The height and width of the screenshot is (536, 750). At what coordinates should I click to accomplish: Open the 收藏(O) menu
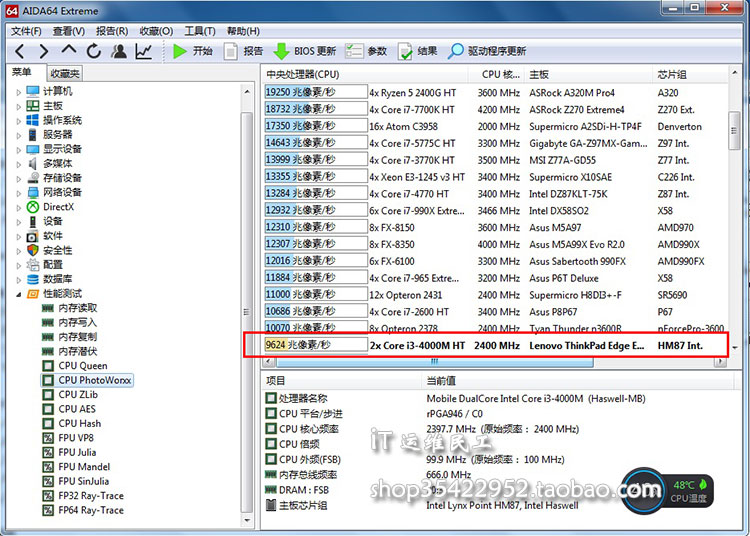[156, 31]
